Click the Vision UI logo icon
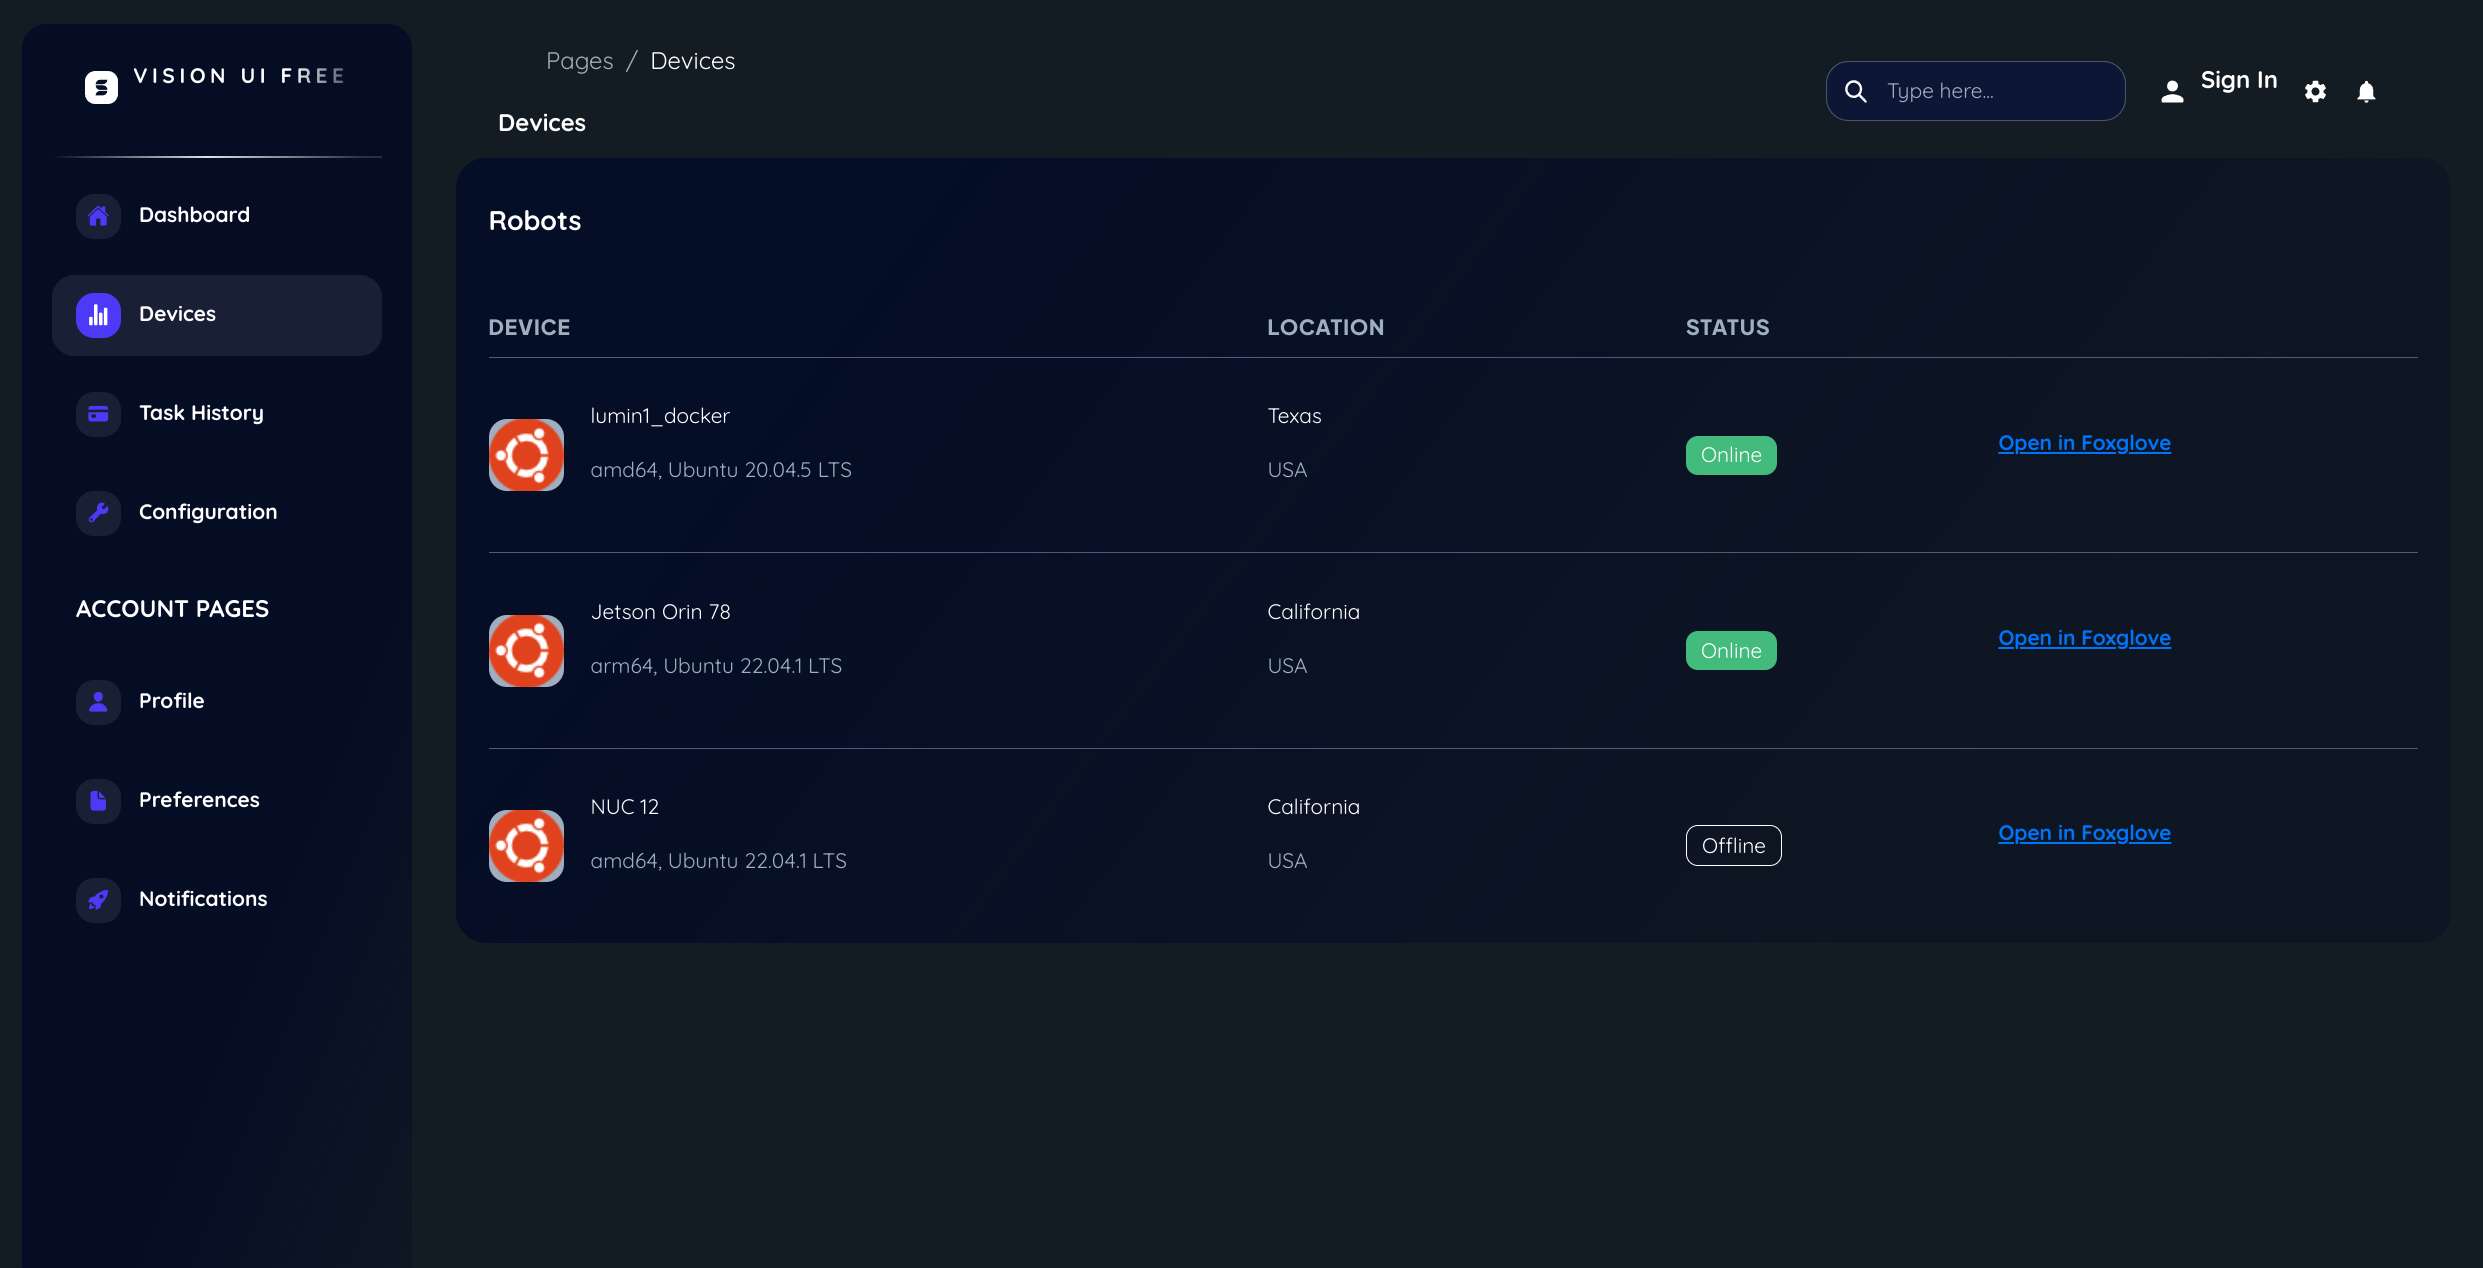The width and height of the screenshot is (2483, 1268). (x=101, y=87)
